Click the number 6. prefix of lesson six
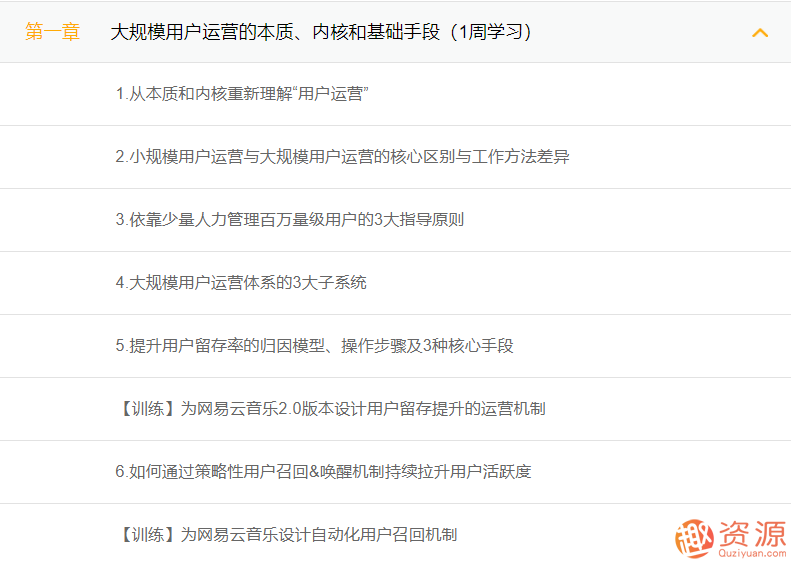Viewport: 791px width, 562px height. (x=121, y=472)
